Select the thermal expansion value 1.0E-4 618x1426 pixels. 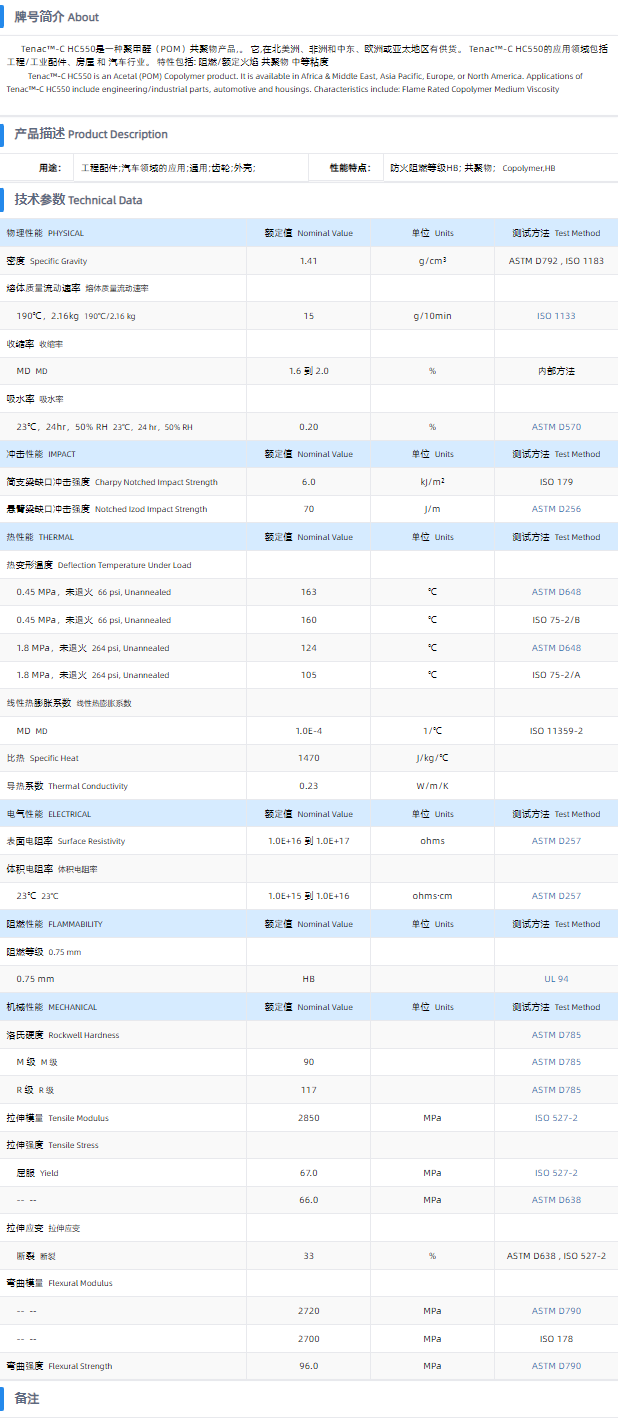309,731
